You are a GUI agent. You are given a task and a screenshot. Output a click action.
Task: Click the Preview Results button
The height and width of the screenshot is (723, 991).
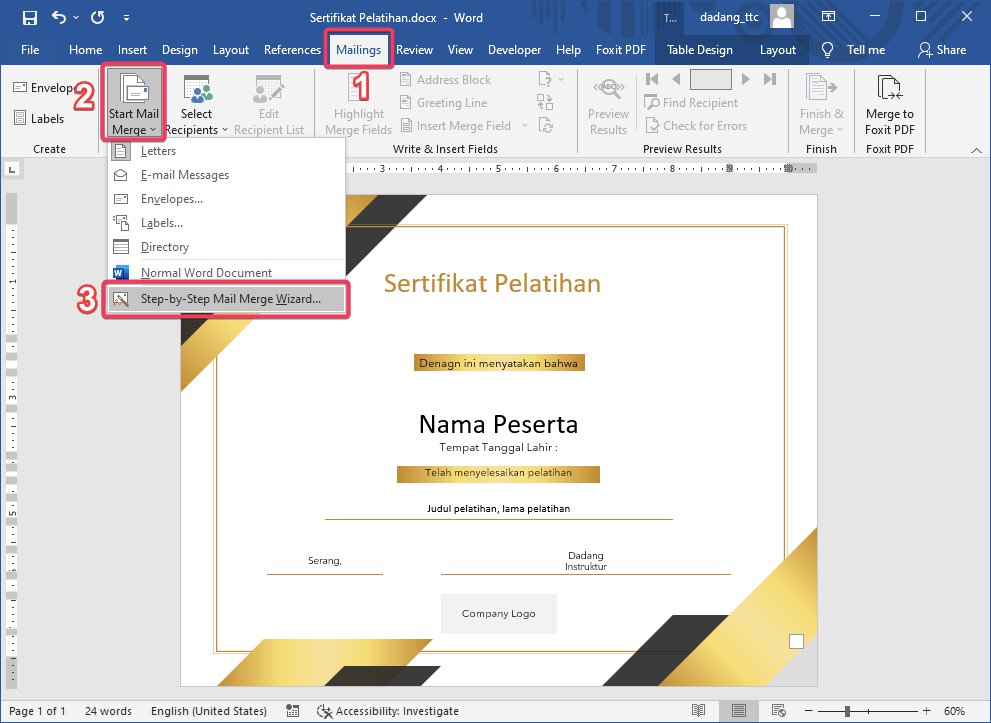tap(608, 102)
